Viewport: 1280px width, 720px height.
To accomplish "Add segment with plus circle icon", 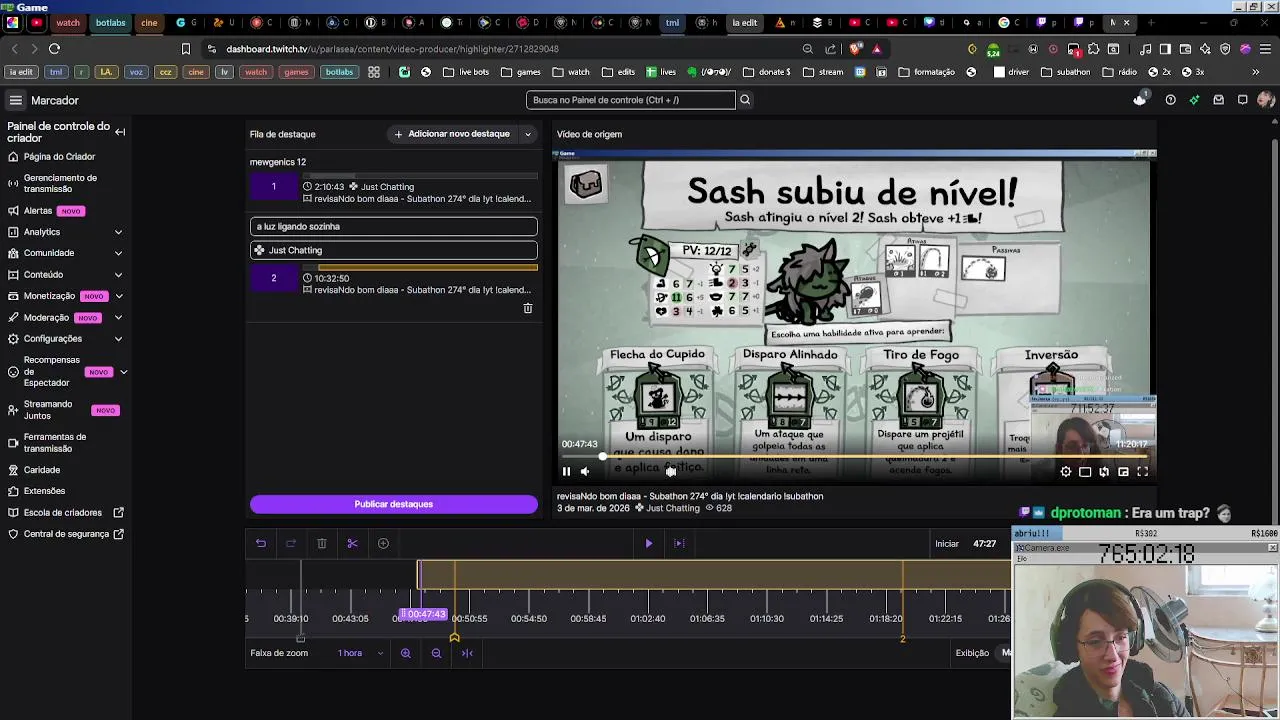I will coord(383,543).
